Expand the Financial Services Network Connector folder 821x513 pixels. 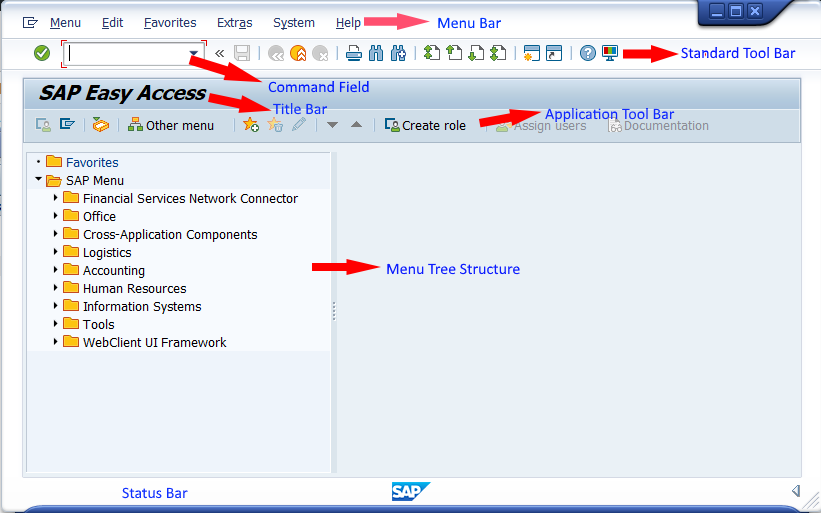click(56, 197)
